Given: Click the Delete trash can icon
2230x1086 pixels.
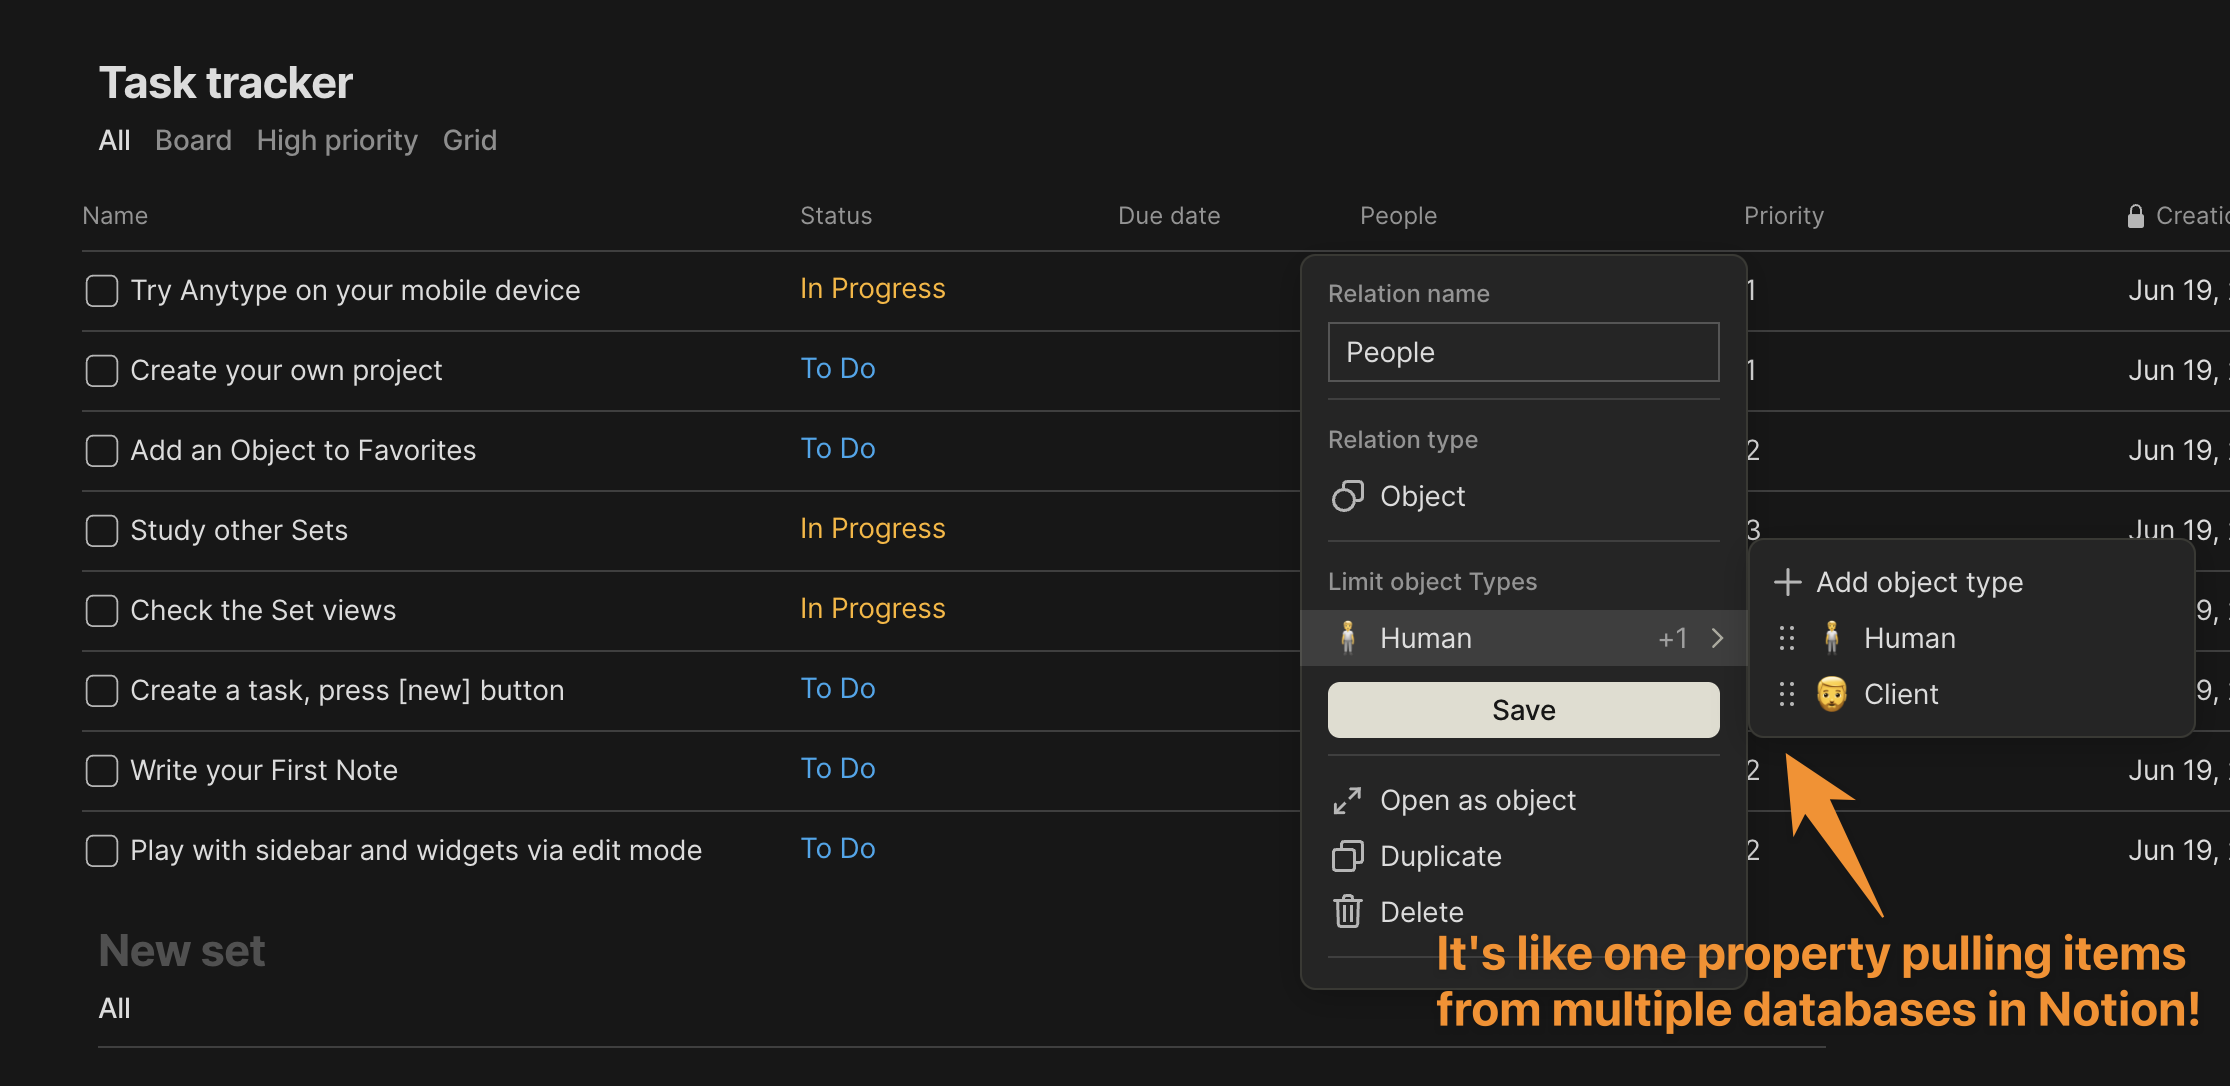Looking at the screenshot, I should point(1347,912).
